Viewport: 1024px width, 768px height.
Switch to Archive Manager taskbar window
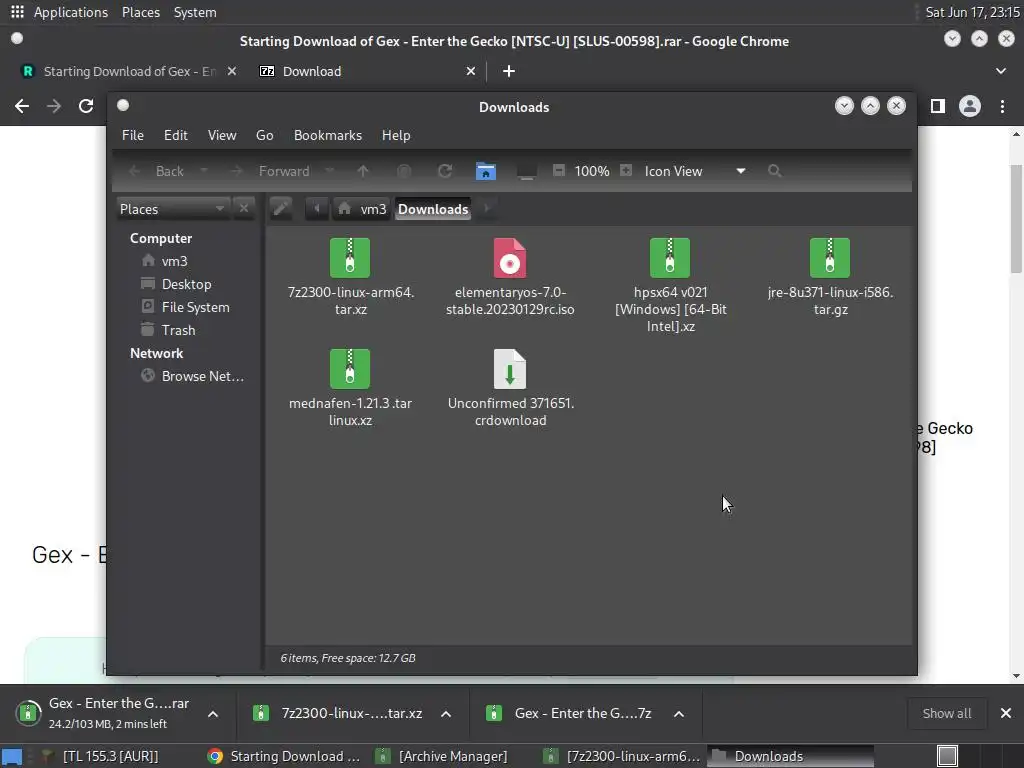(443, 756)
